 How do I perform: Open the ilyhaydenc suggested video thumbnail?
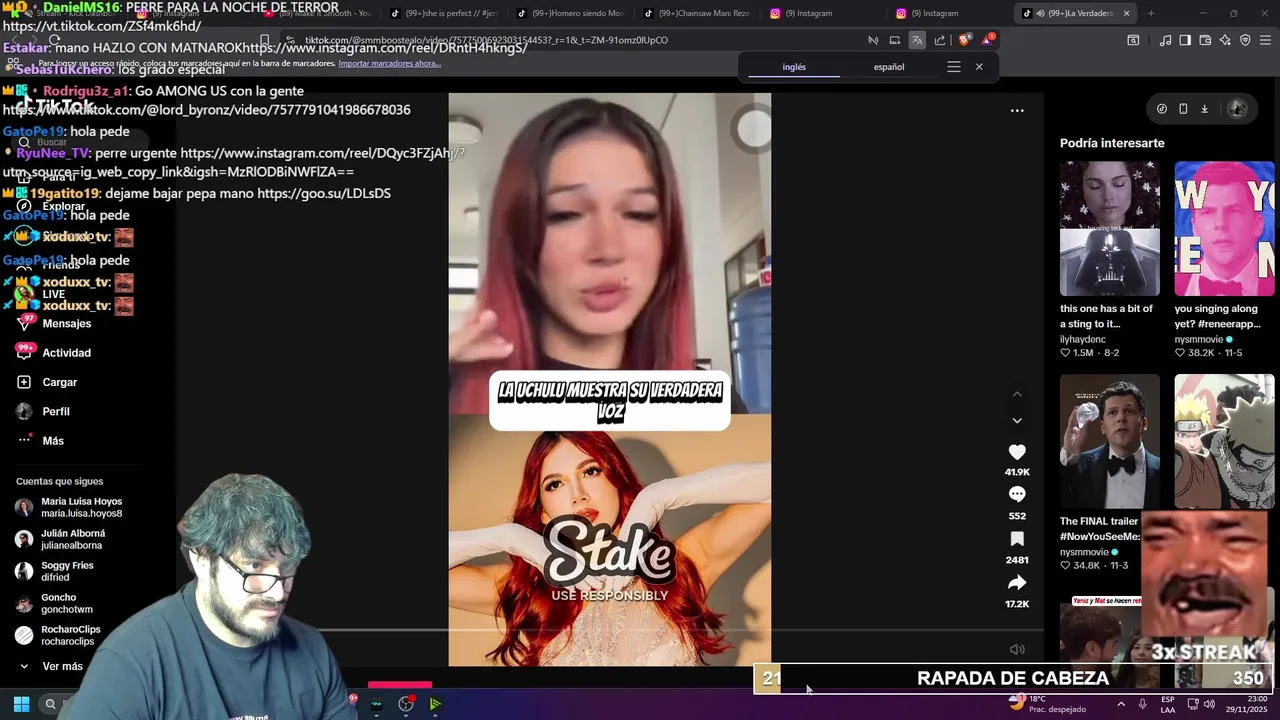1110,228
